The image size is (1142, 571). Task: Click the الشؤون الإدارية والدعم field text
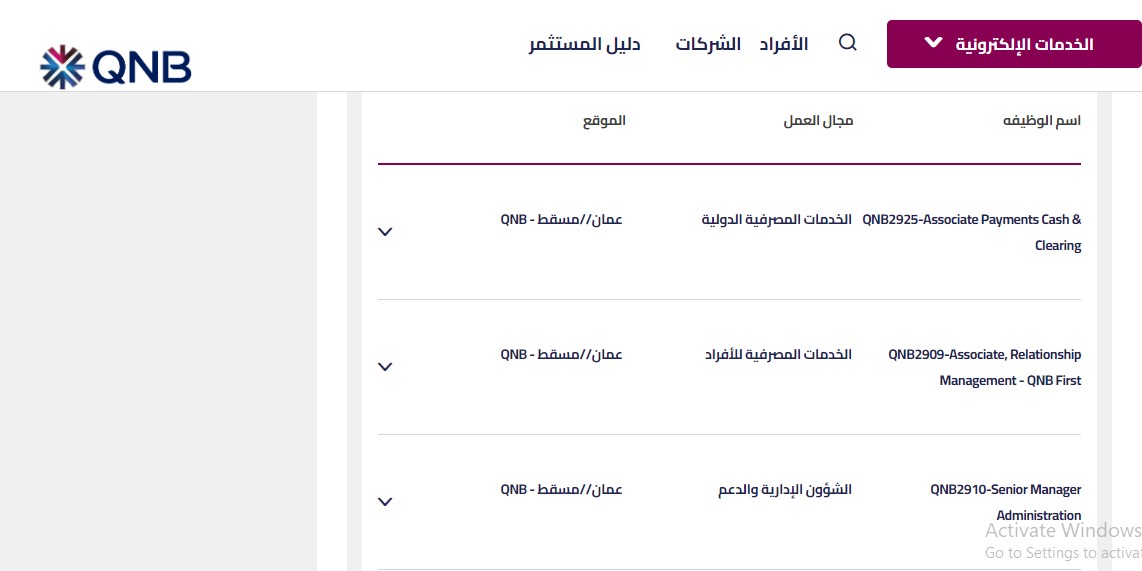[x=785, y=489]
